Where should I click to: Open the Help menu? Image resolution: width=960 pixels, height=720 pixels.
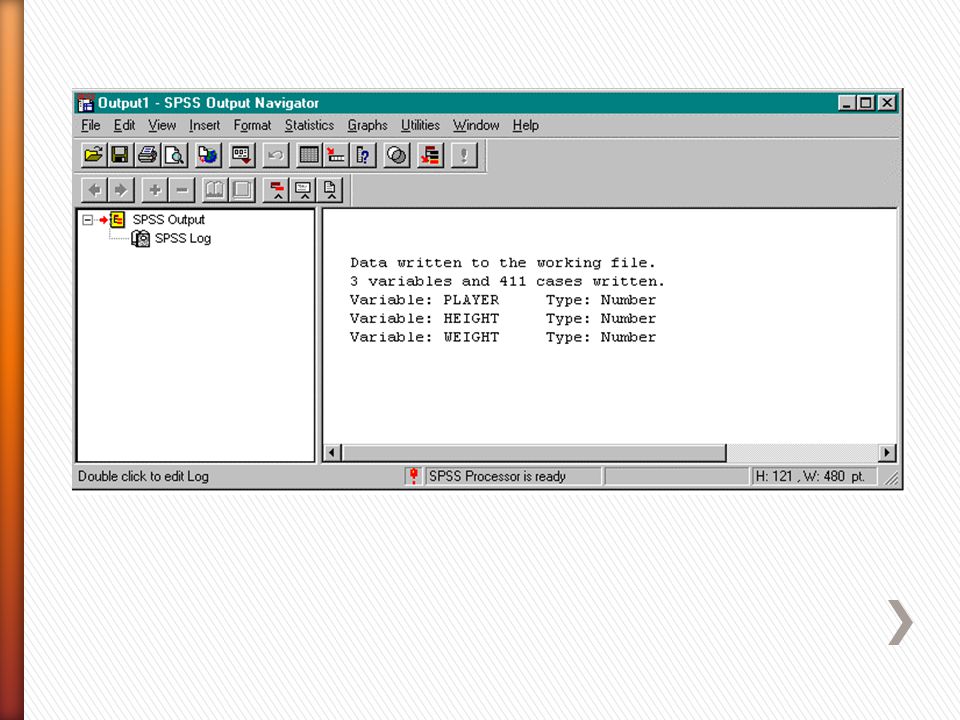[526, 126]
